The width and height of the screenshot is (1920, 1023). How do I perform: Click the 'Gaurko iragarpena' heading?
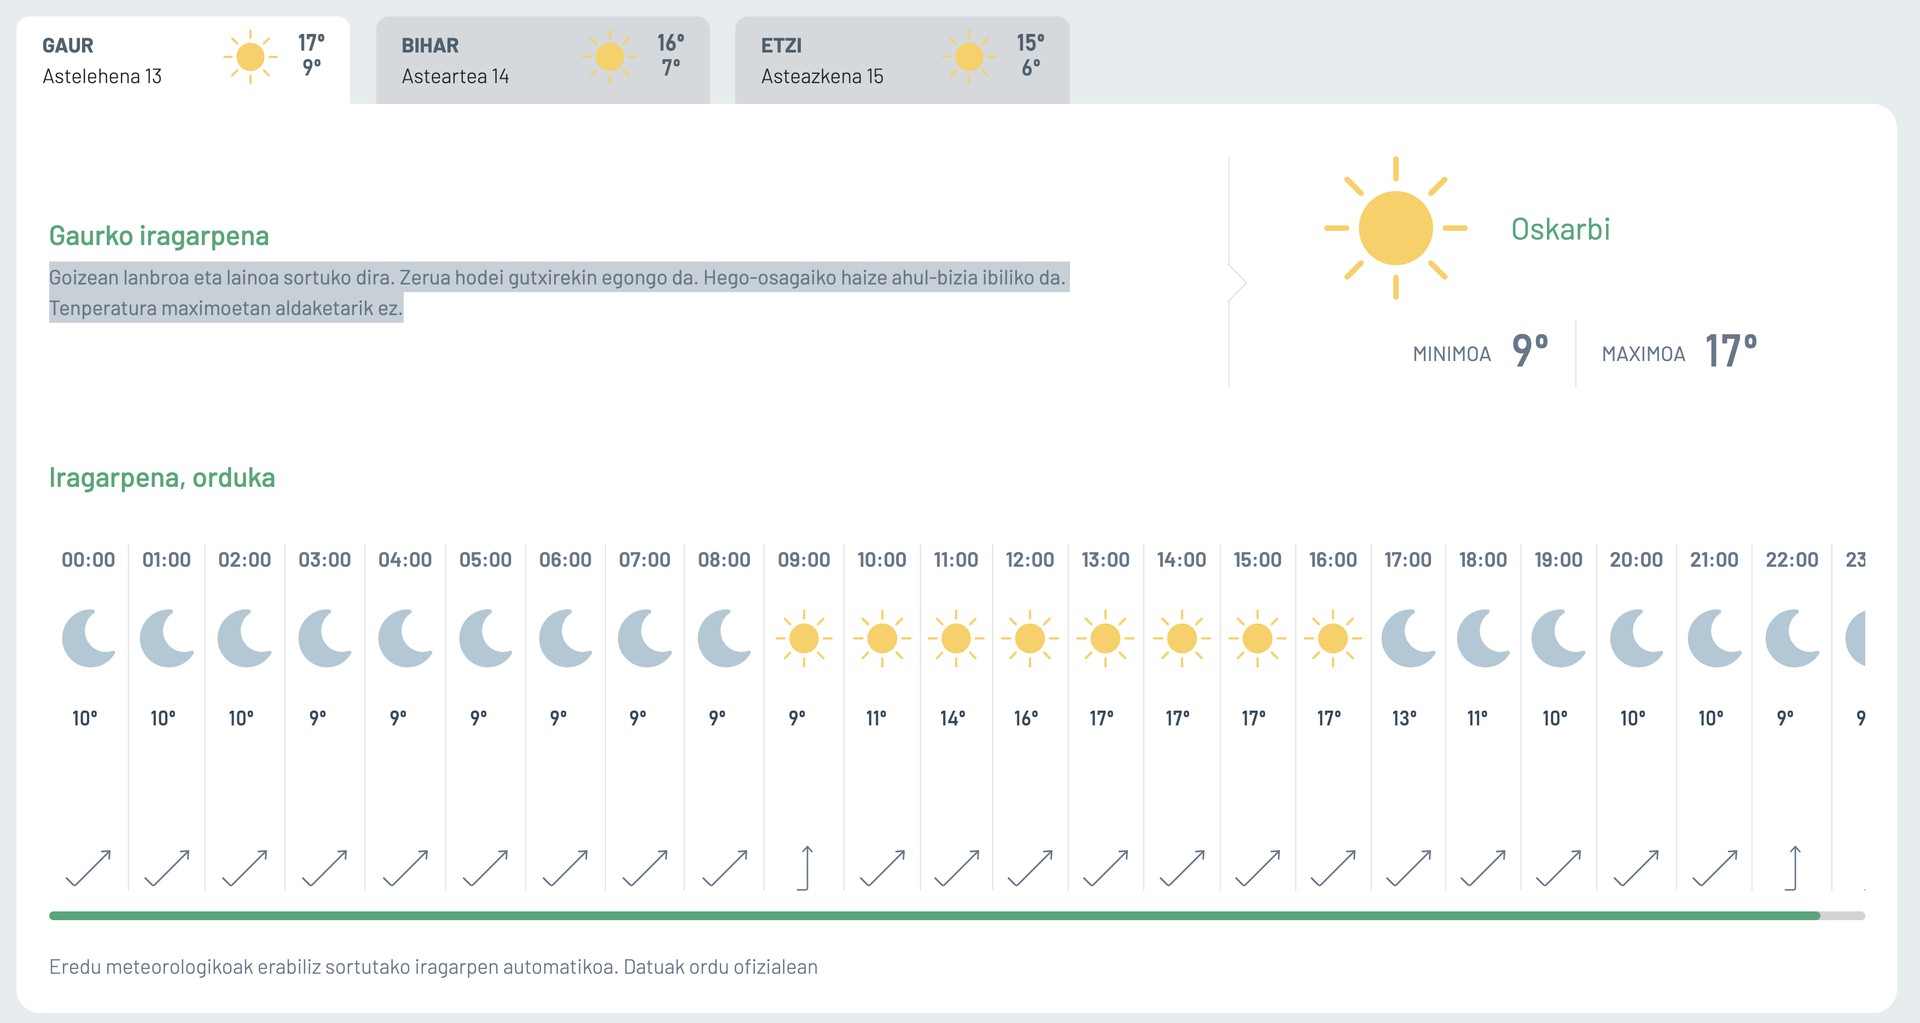point(159,236)
